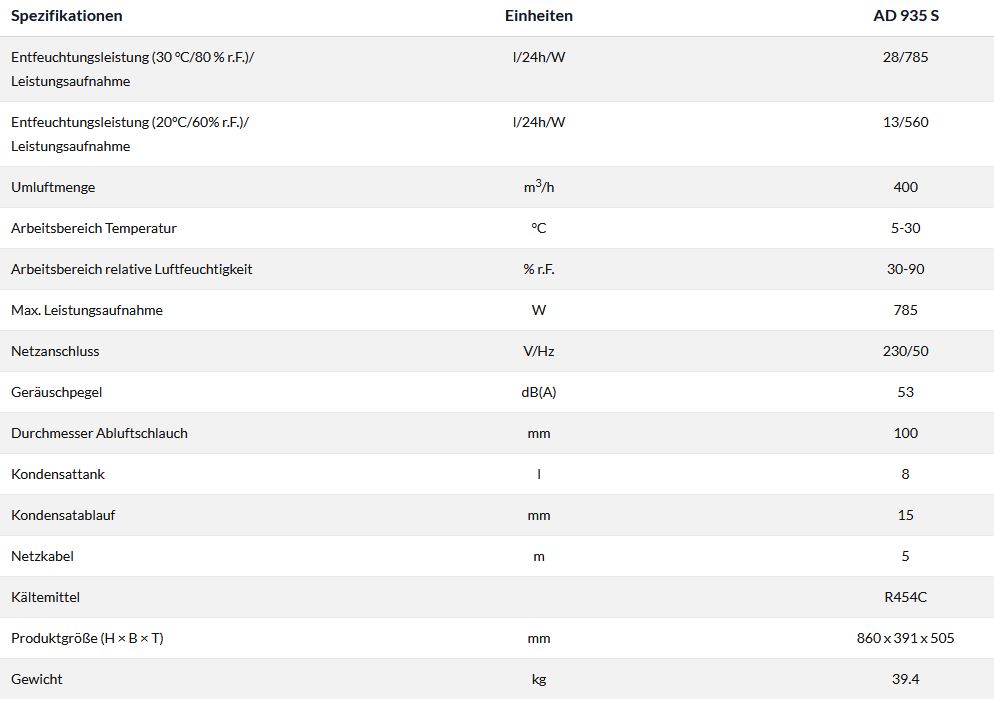This screenshot has height=709, width=994.
Task: Click the Durchmesser Abluftschlauch label
Action: tap(99, 433)
